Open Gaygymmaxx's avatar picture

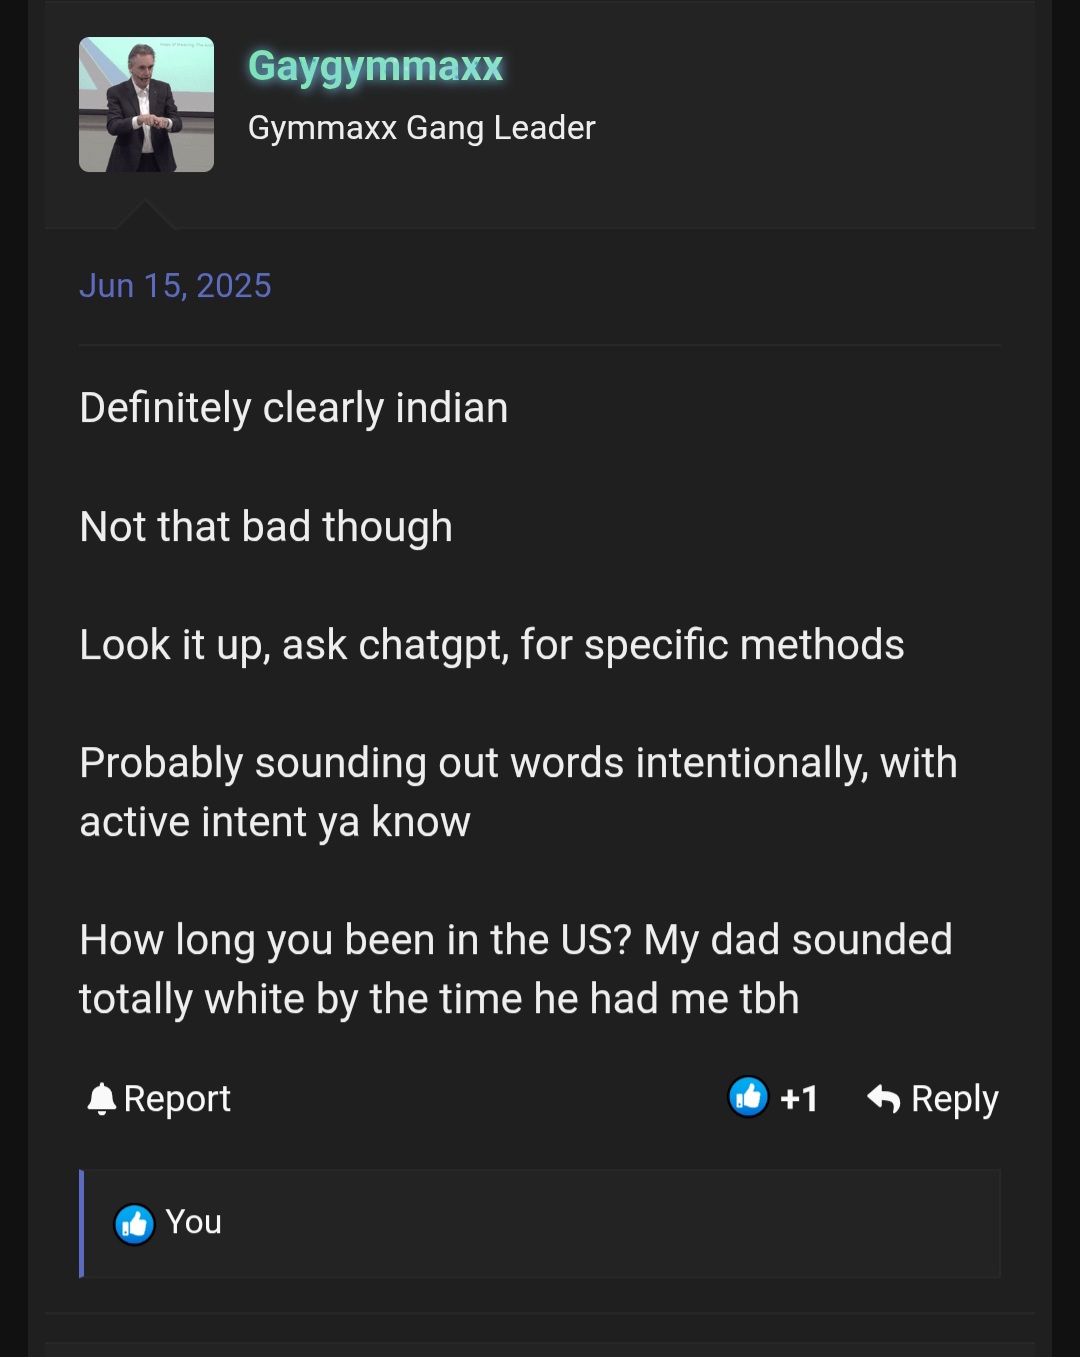(x=146, y=104)
